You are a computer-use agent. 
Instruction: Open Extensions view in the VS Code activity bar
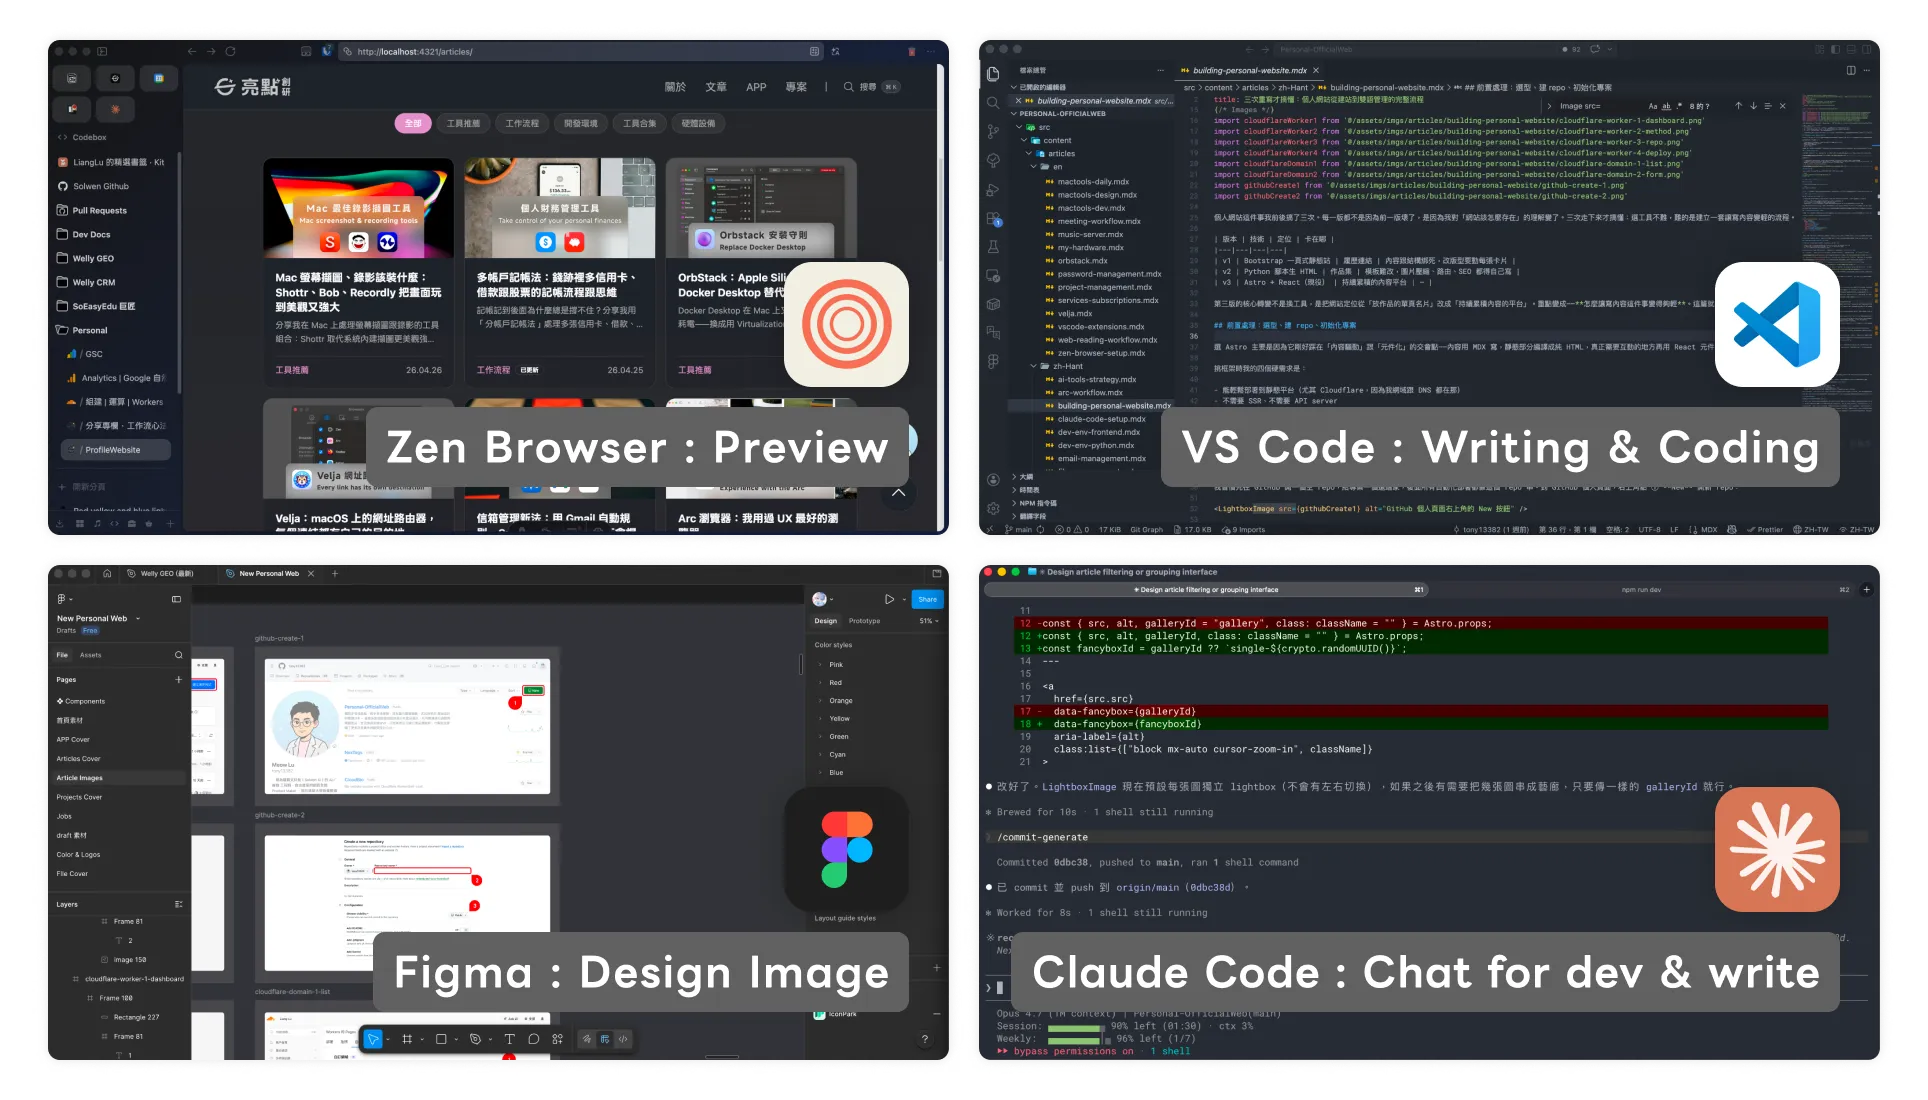pyautogui.click(x=993, y=218)
